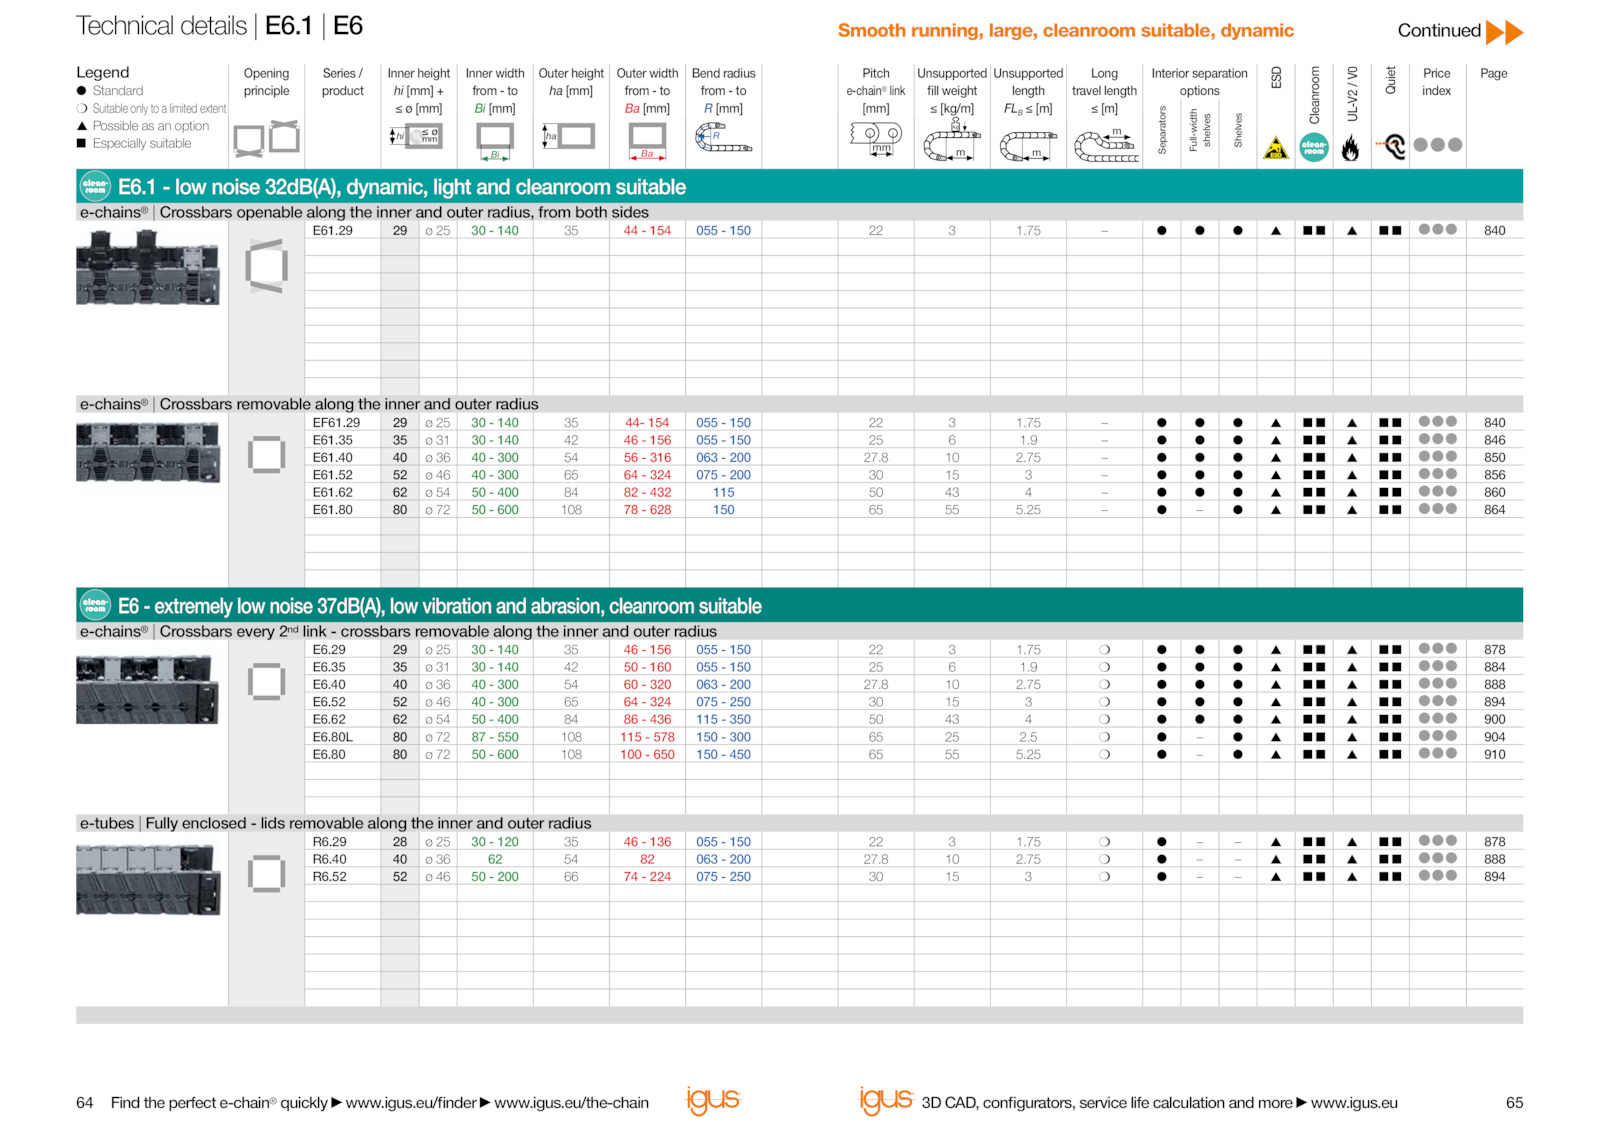Go to page 840 in the E61.29 row

[1494, 231]
